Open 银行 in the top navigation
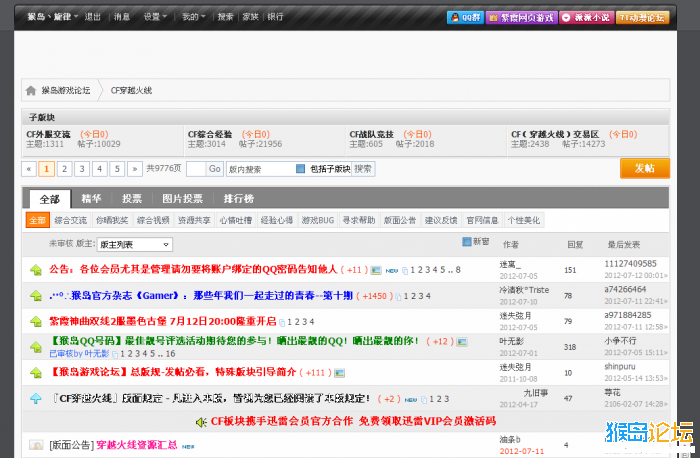 tap(275, 17)
